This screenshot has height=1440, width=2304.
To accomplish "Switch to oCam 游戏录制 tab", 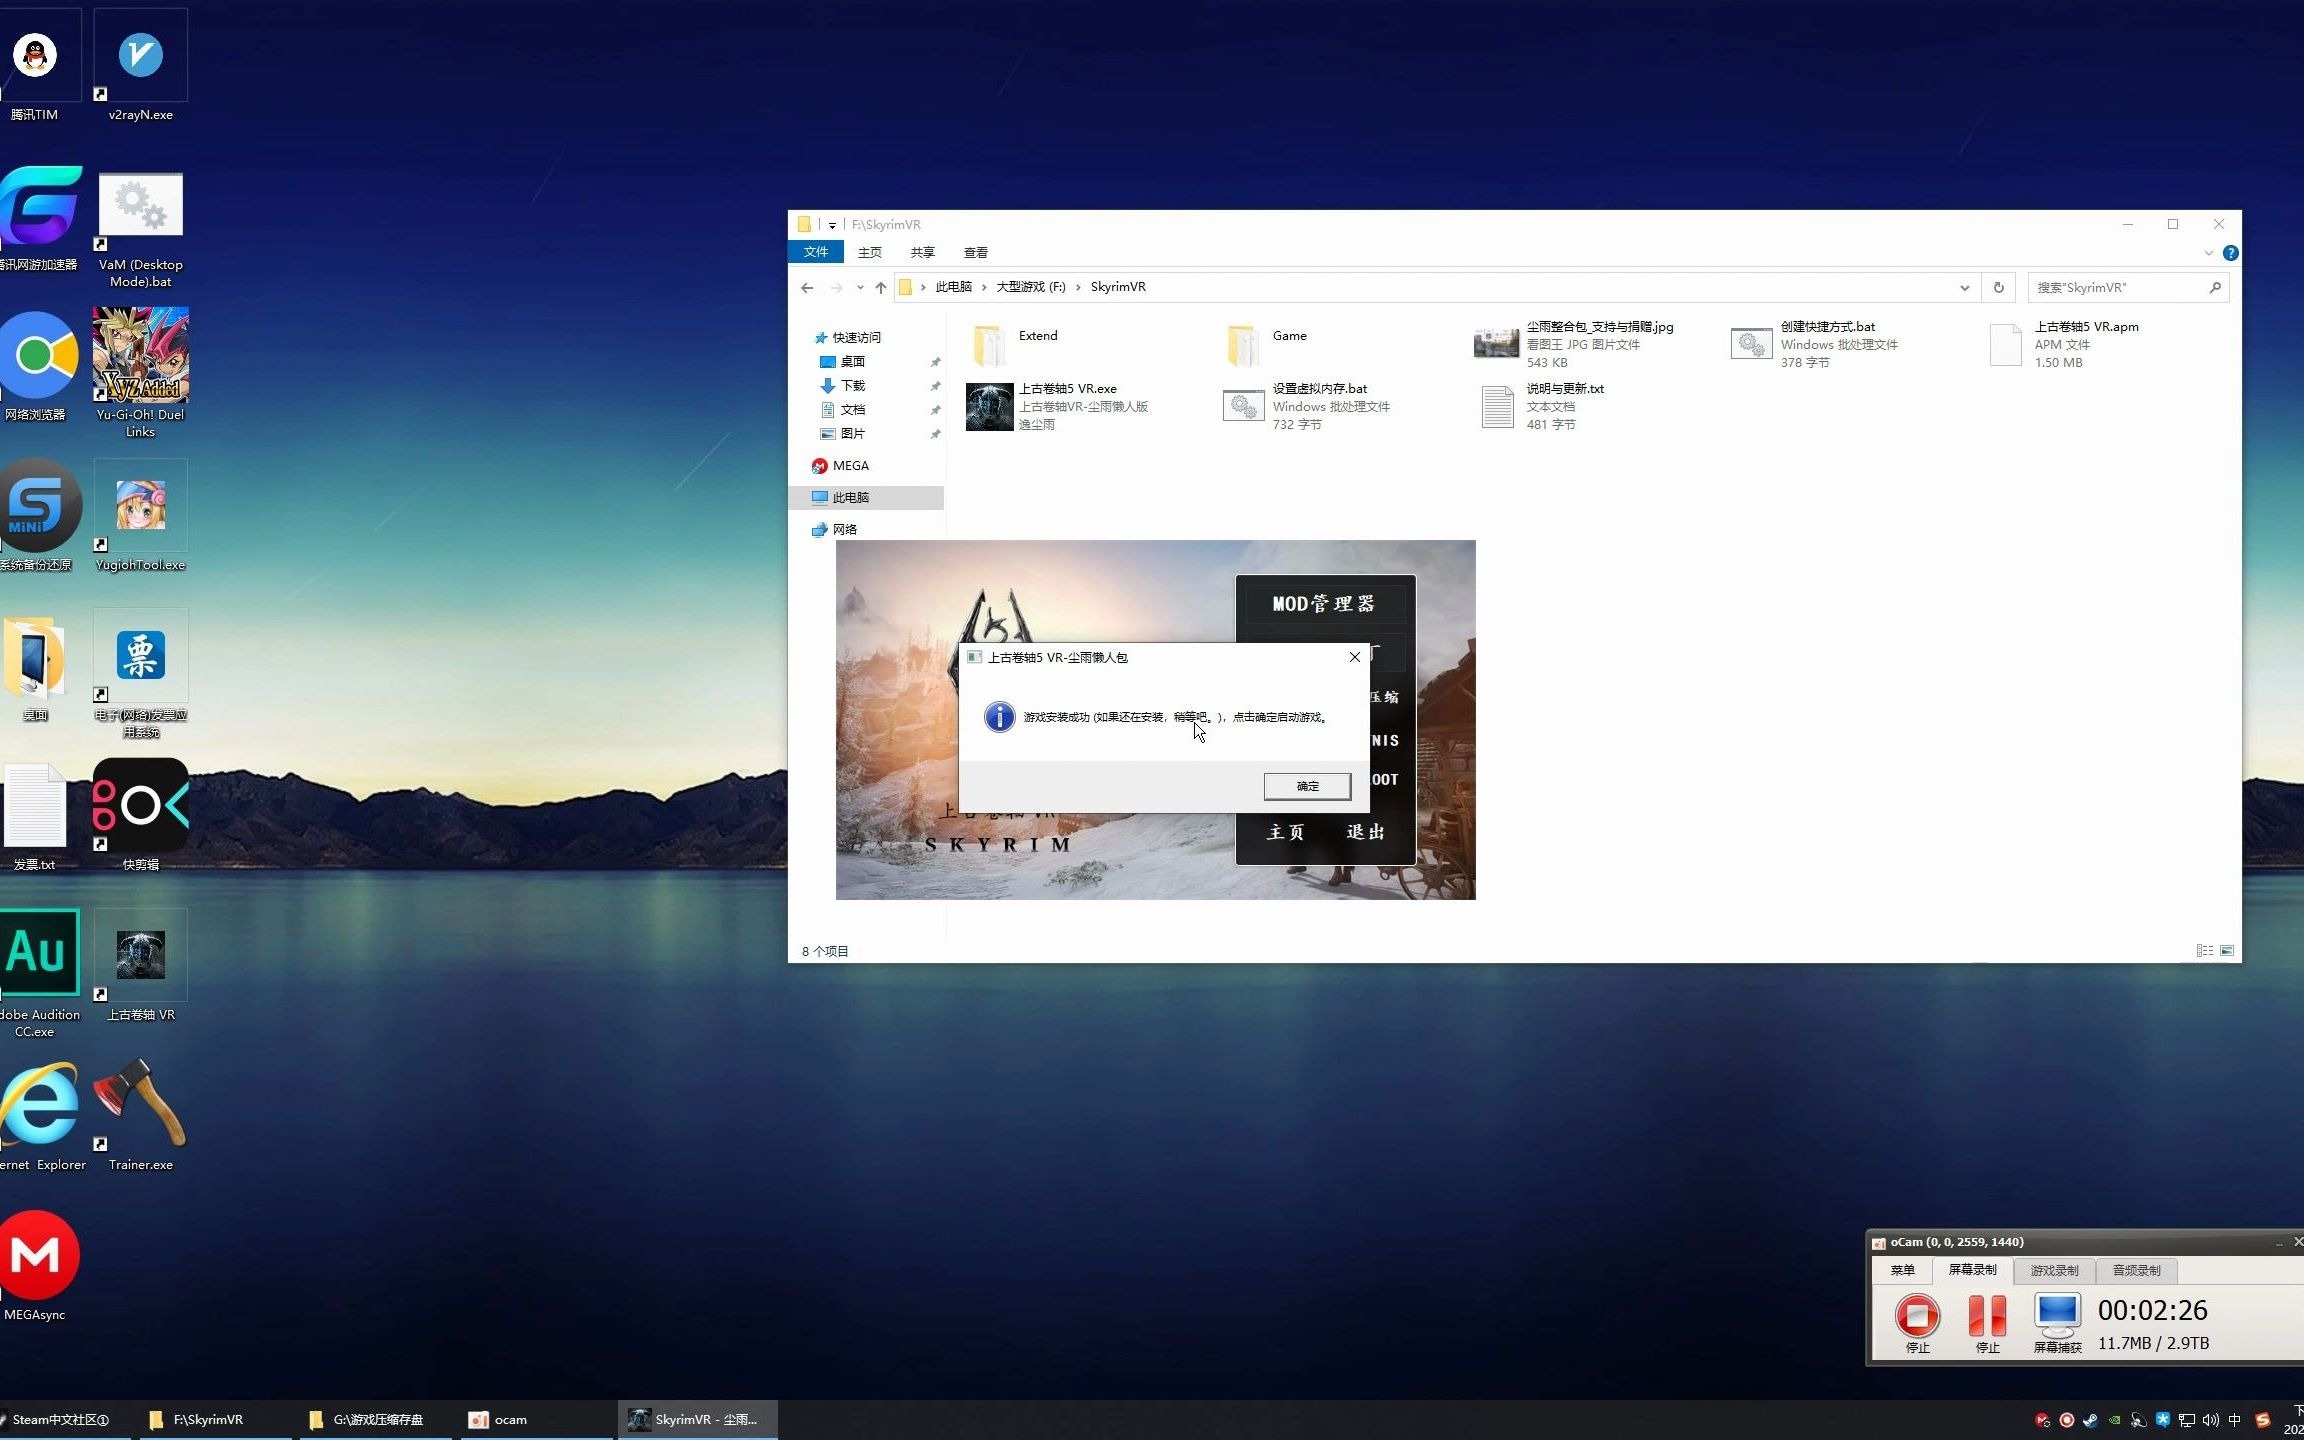I will coord(2054,1271).
